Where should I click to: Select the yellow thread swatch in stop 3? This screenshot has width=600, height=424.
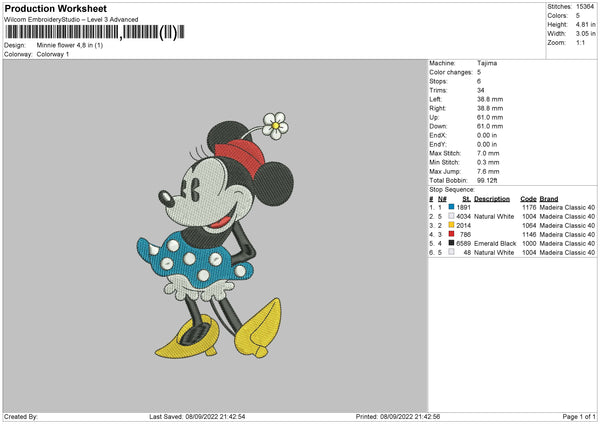coord(452,225)
